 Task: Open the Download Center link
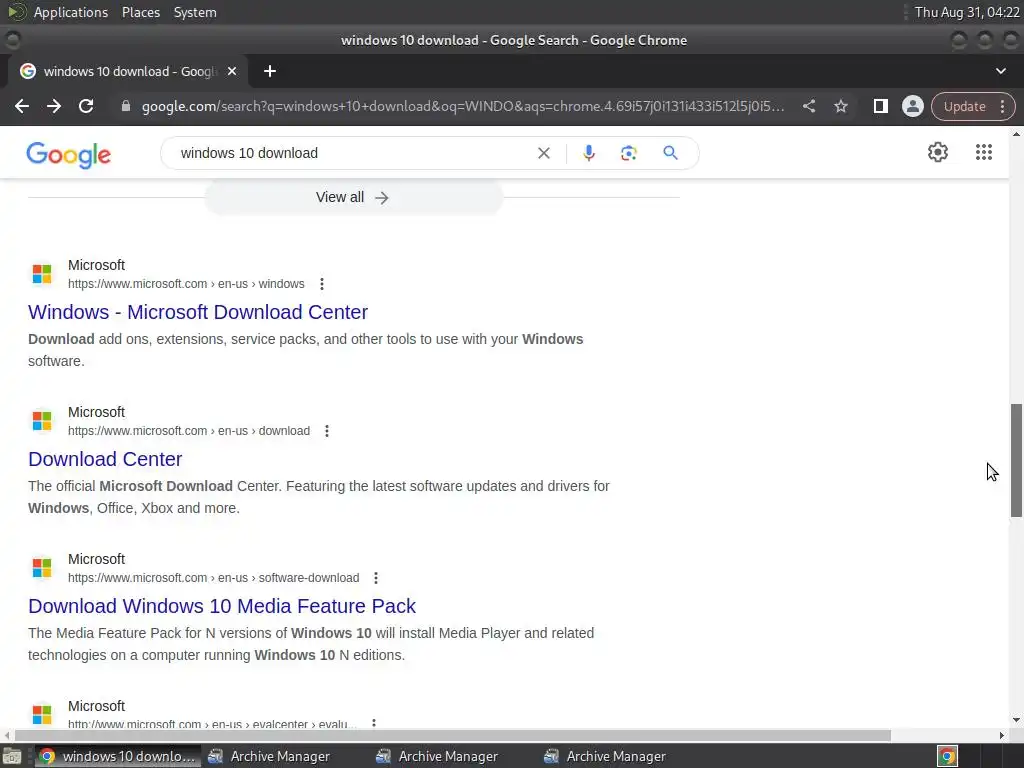(105, 459)
